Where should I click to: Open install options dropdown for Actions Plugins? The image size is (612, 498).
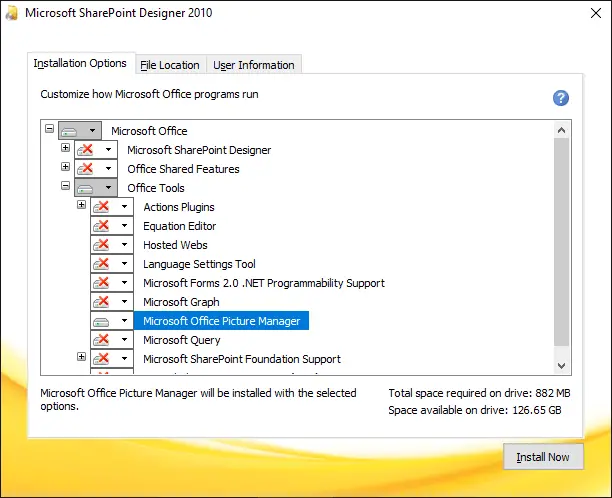click(x=125, y=206)
